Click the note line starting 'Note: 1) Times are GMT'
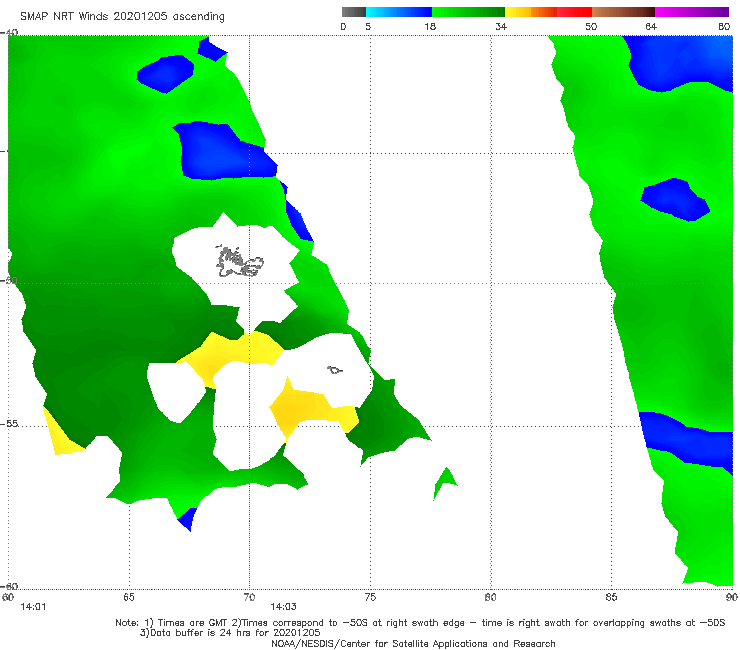 click(x=420, y=623)
